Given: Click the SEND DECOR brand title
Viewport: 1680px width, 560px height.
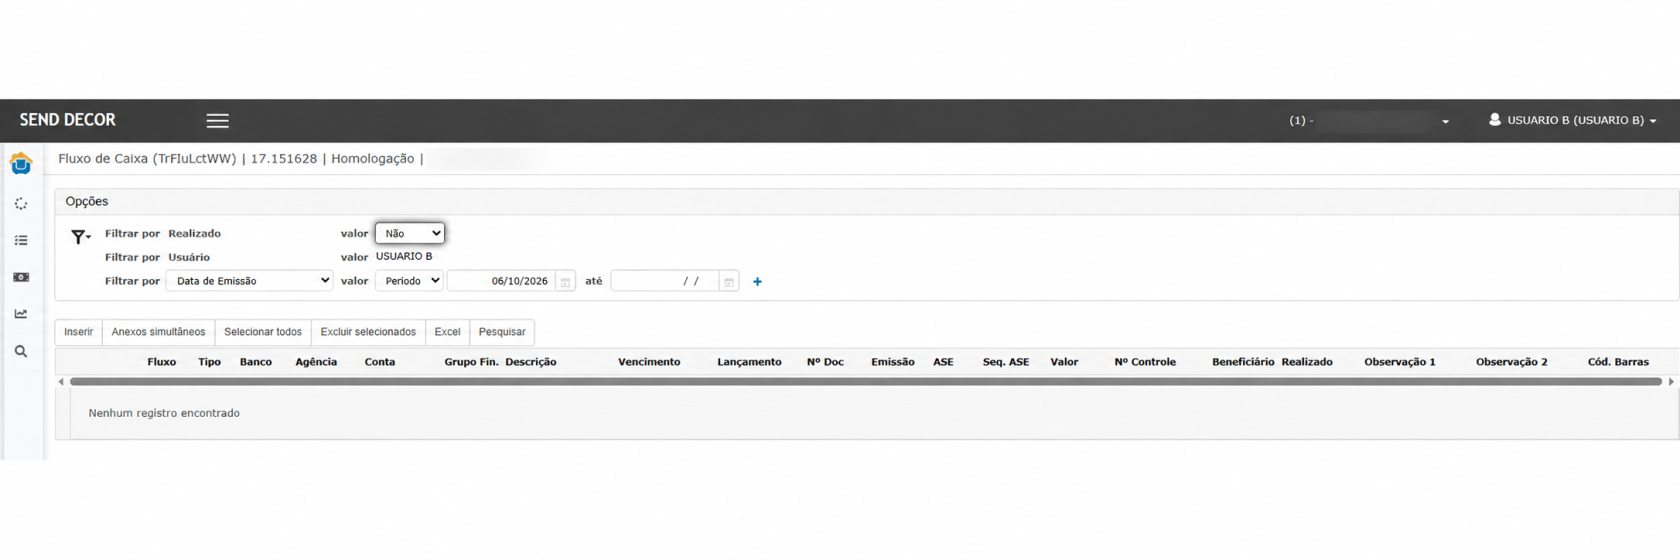Looking at the screenshot, I should point(68,120).
